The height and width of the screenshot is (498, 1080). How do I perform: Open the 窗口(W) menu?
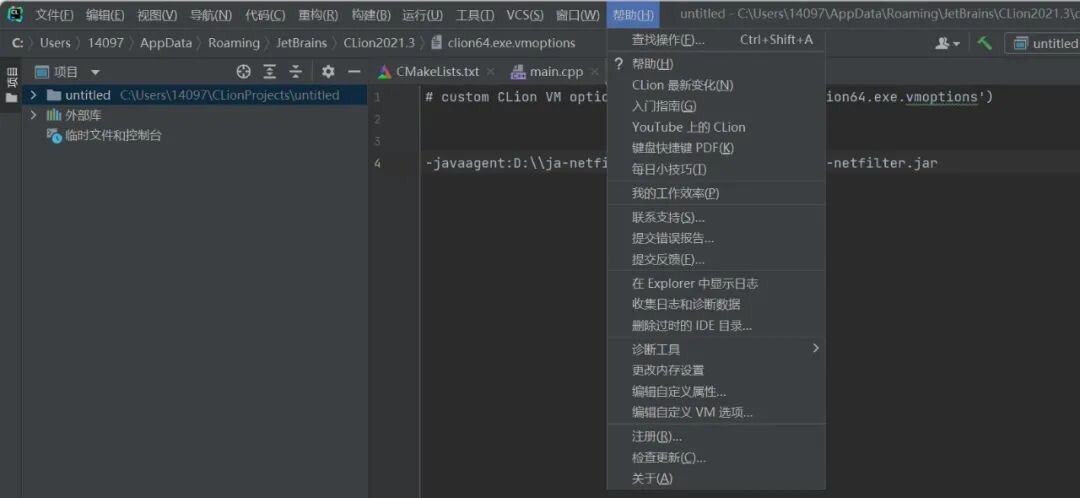pos(577,14)
